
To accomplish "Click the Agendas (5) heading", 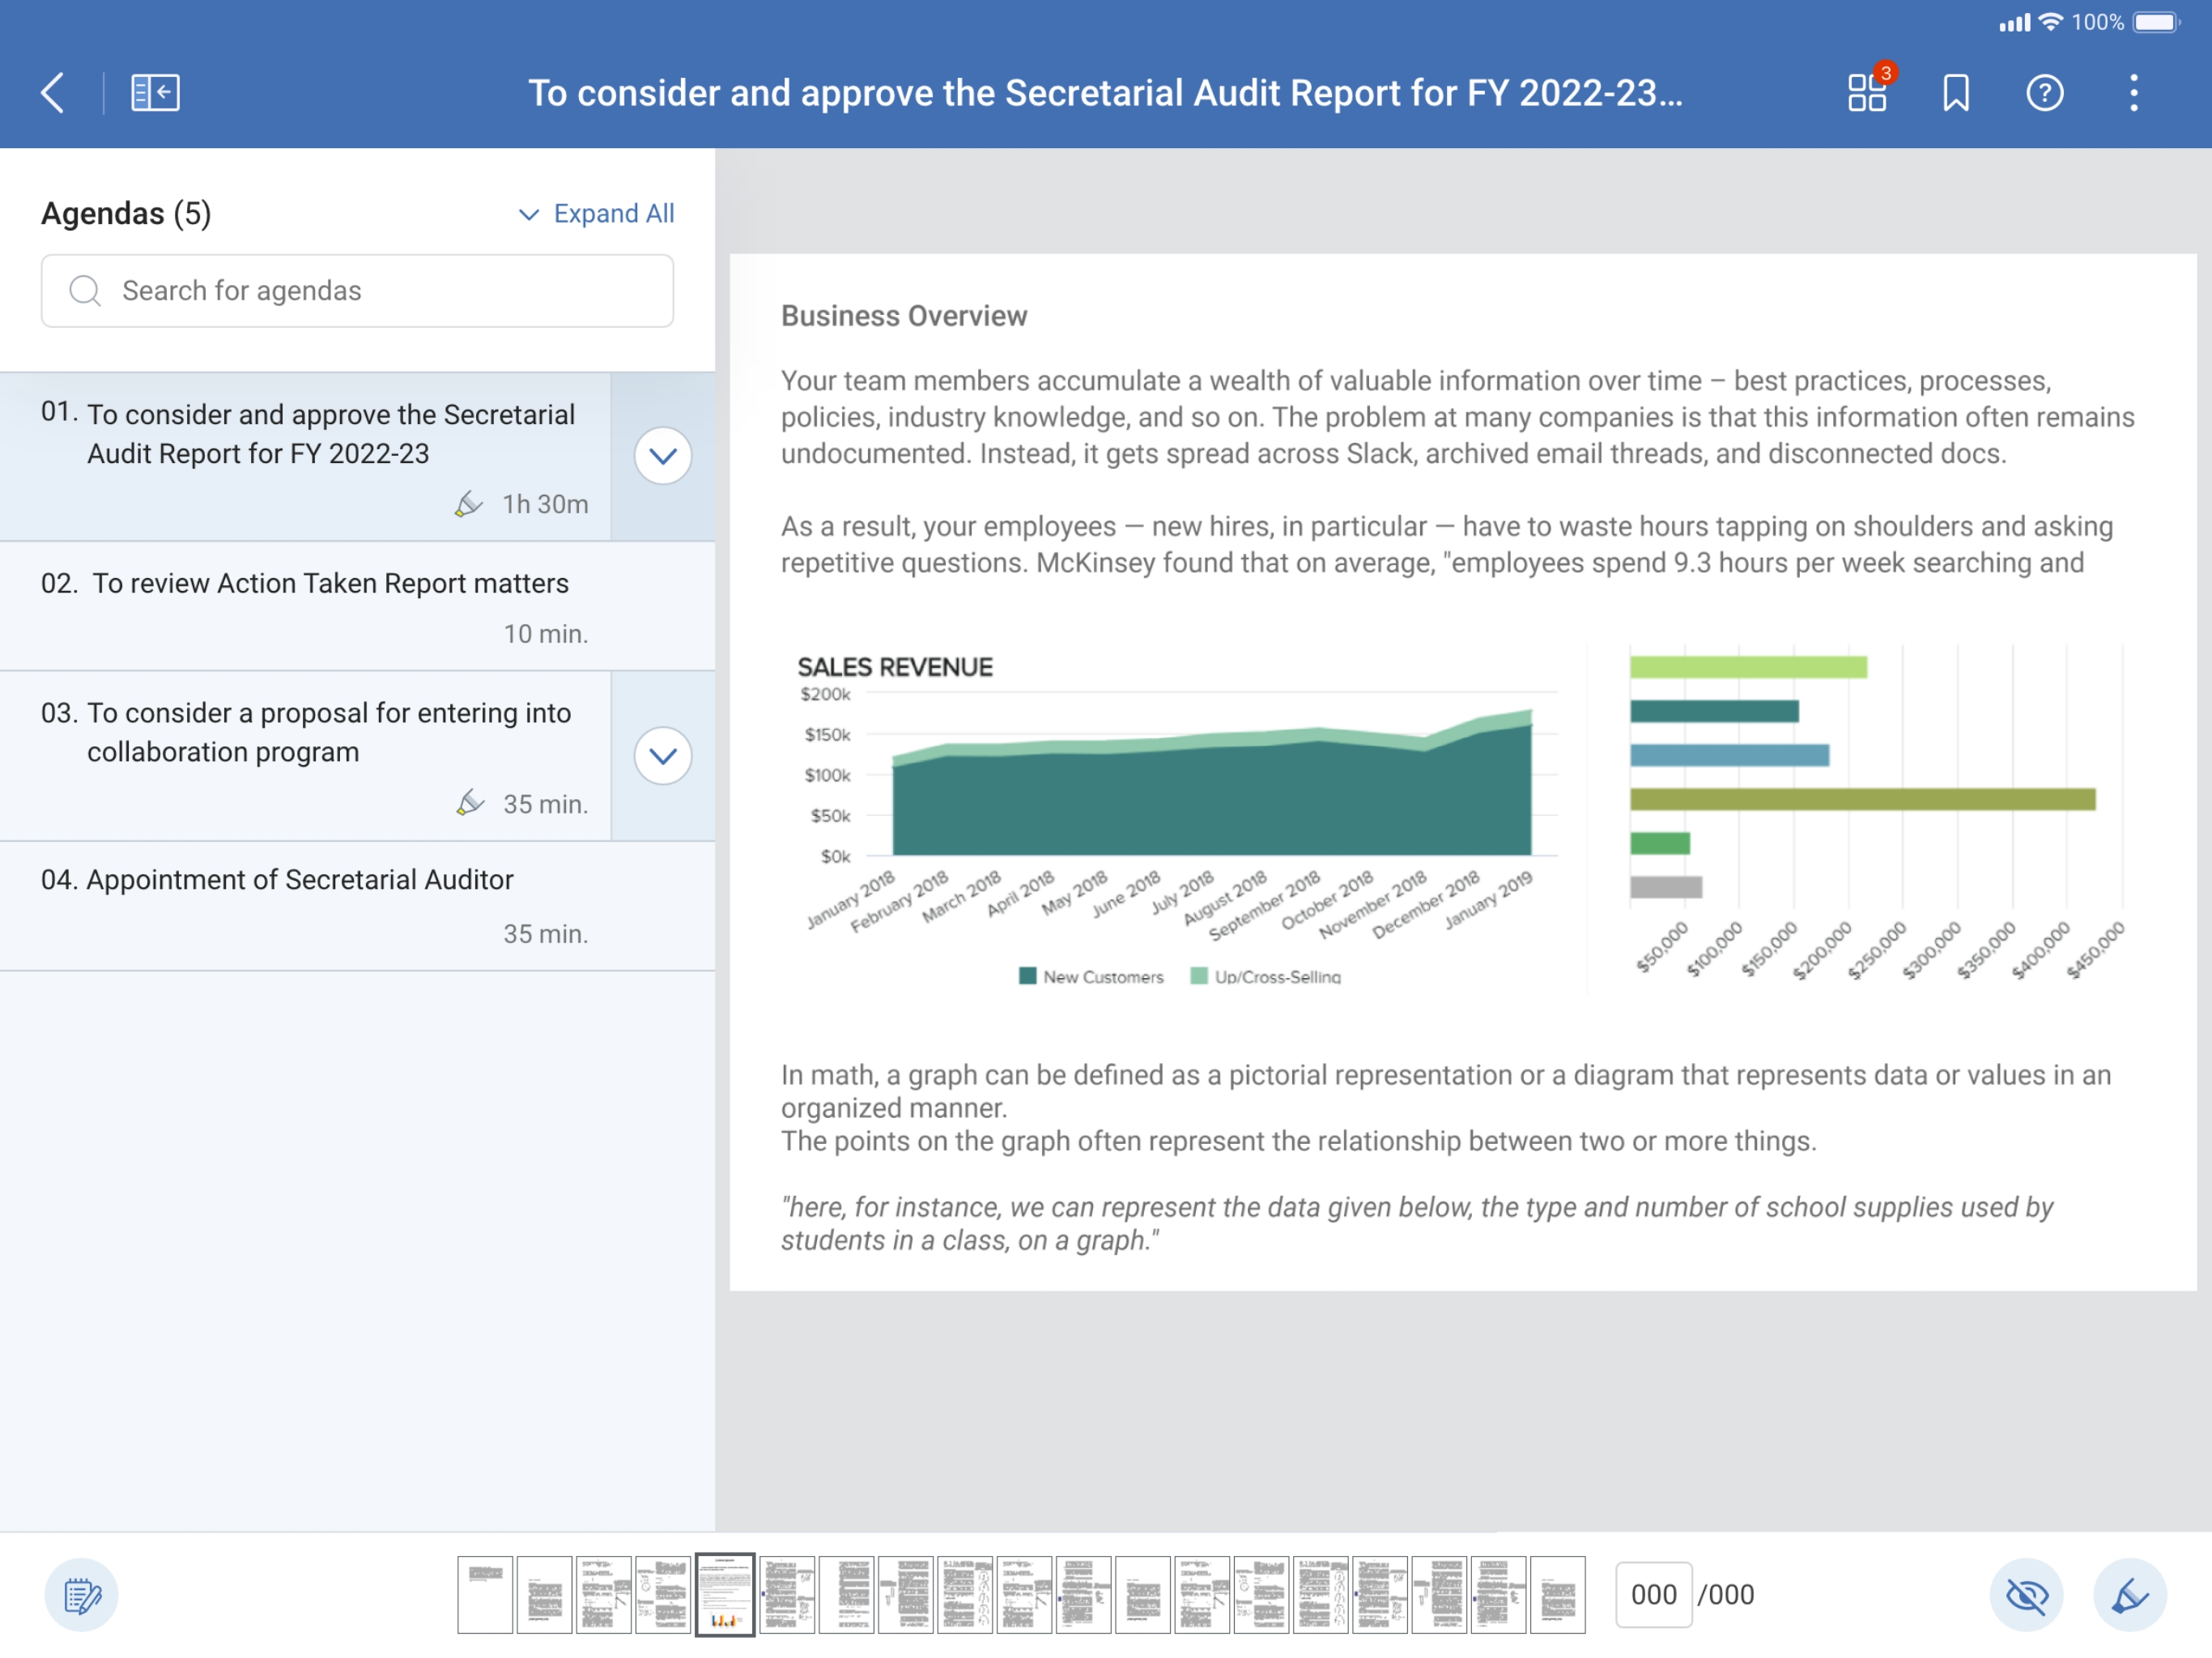I will tap(126, 214).
